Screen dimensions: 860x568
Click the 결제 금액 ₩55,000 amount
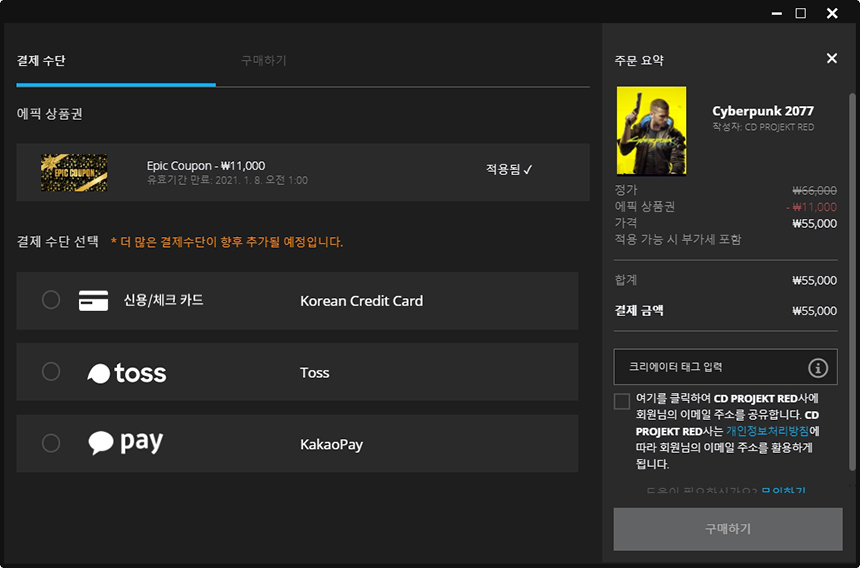pyautogui.click(x=814, y=311)
